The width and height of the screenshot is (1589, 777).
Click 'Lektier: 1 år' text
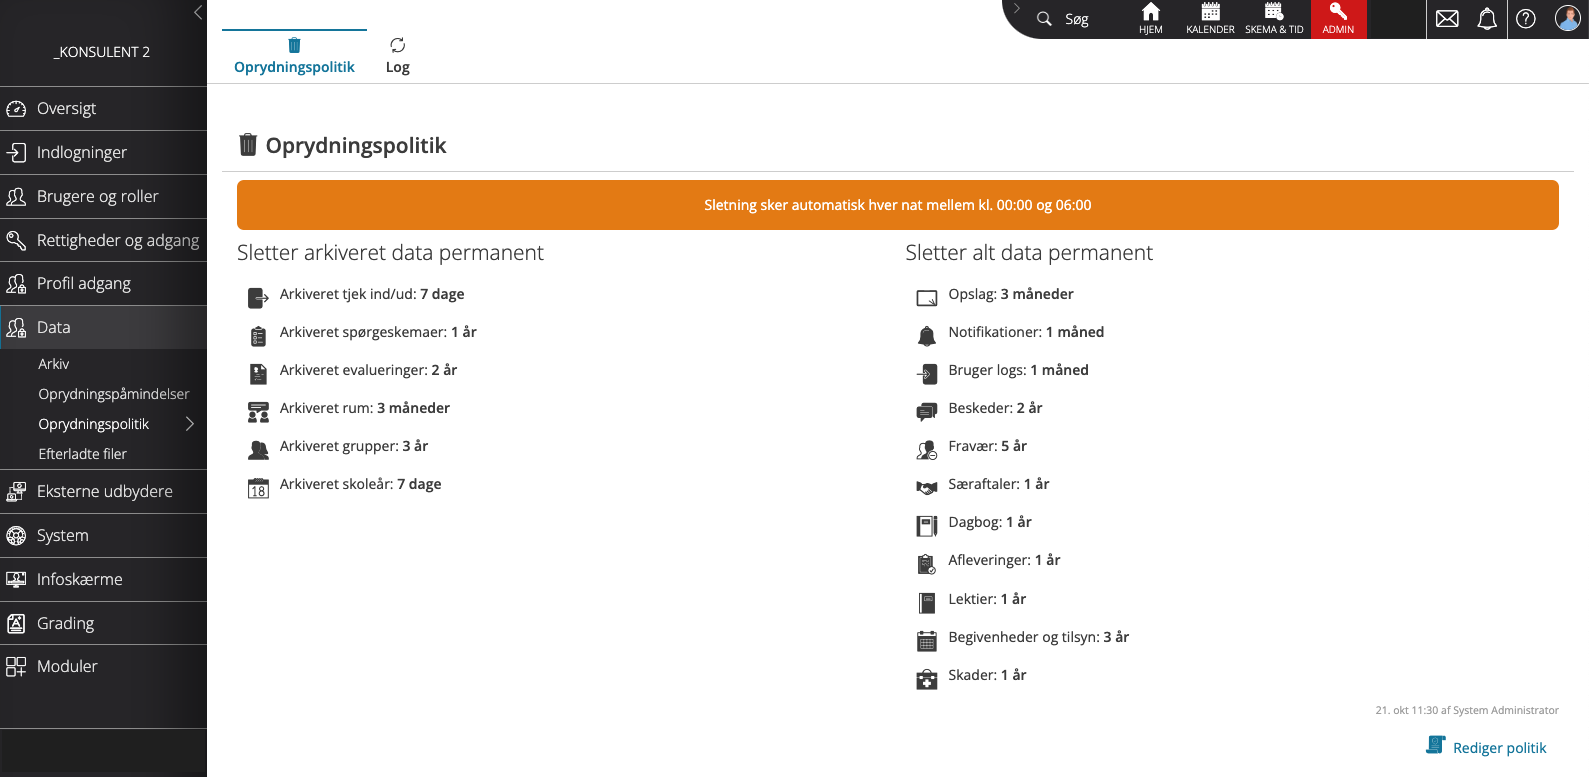(x=987, y=599)
